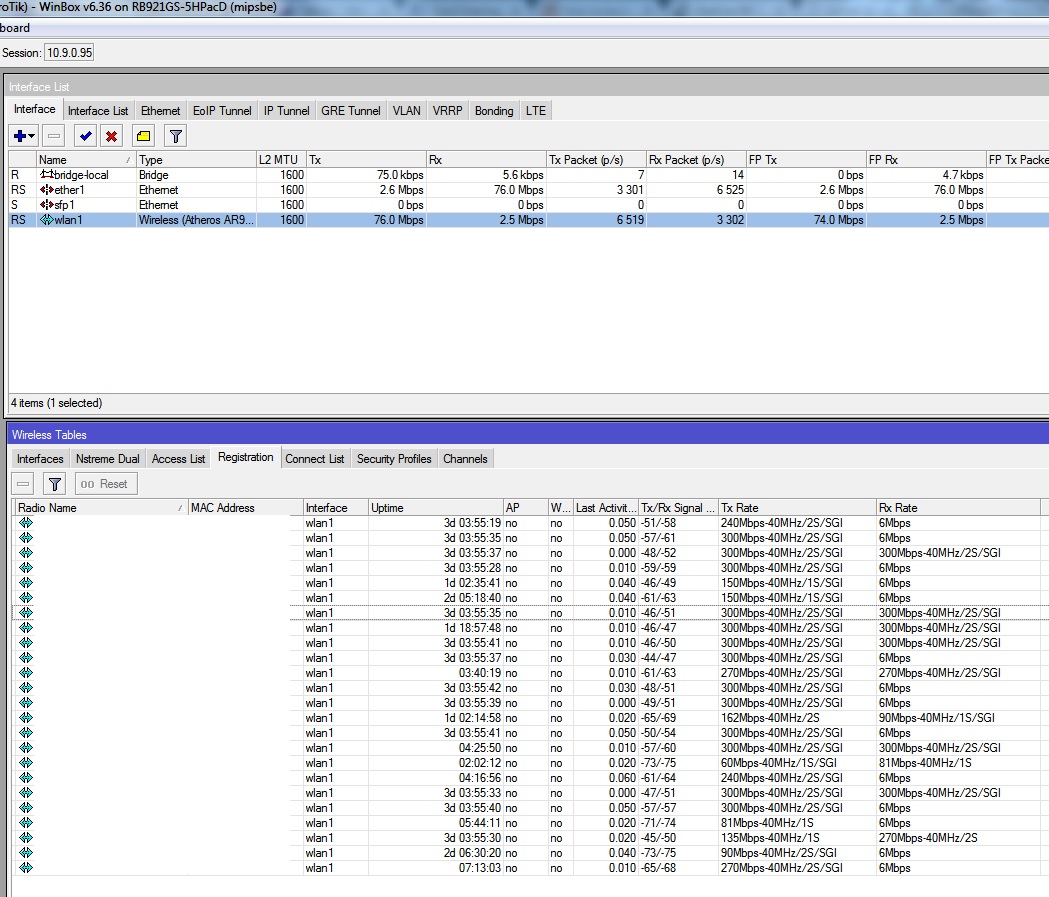This screenshot has height=897, width=1049.
Task: Click client icon in row with uptime 03:40:19
Action: pyautogui.click(x=25, y=672)
